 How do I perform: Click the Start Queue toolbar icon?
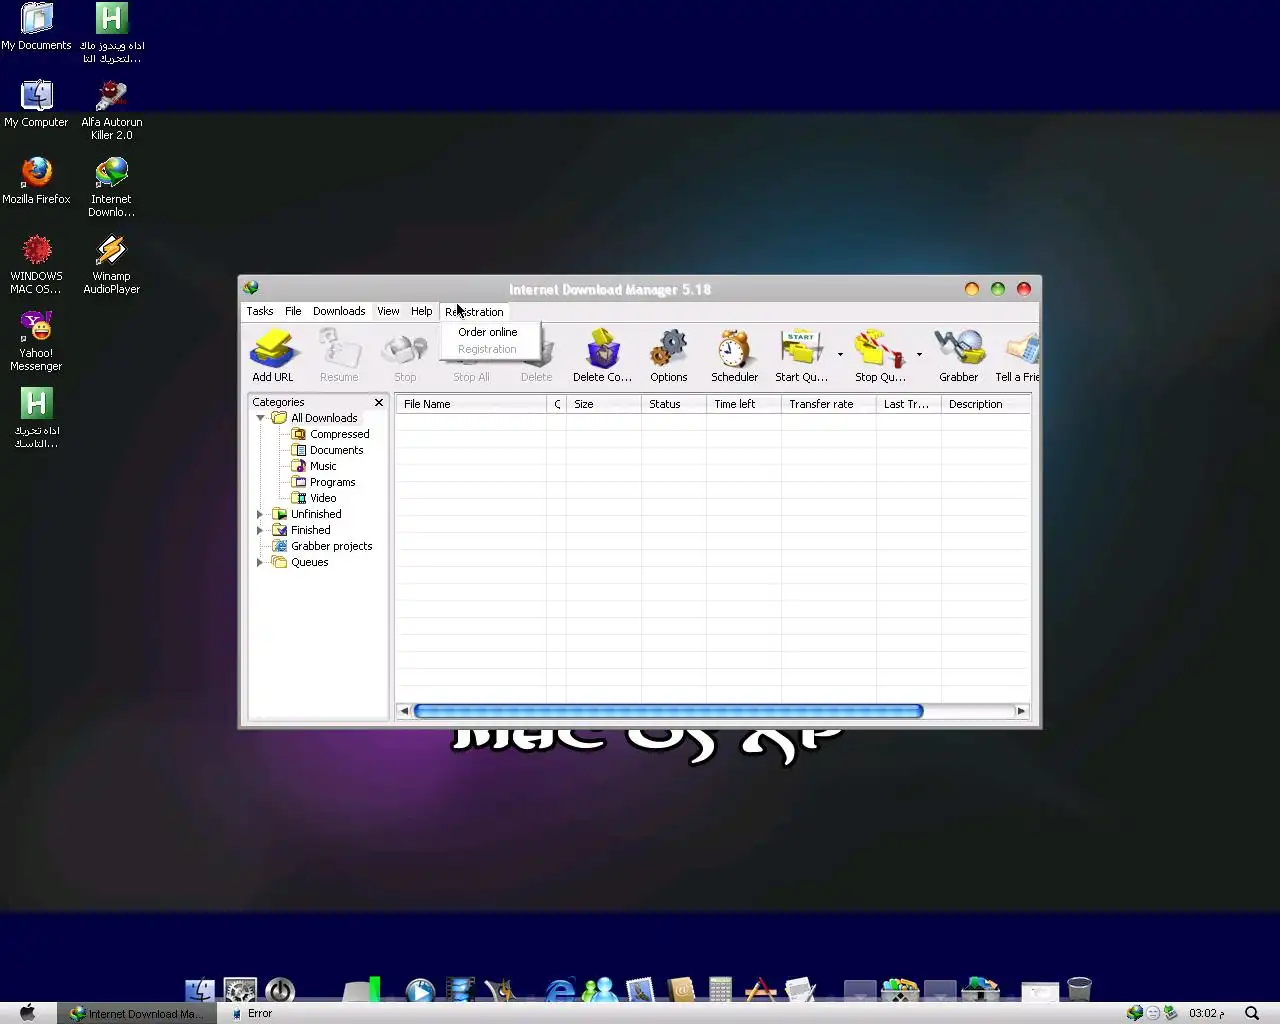(801, 356)
